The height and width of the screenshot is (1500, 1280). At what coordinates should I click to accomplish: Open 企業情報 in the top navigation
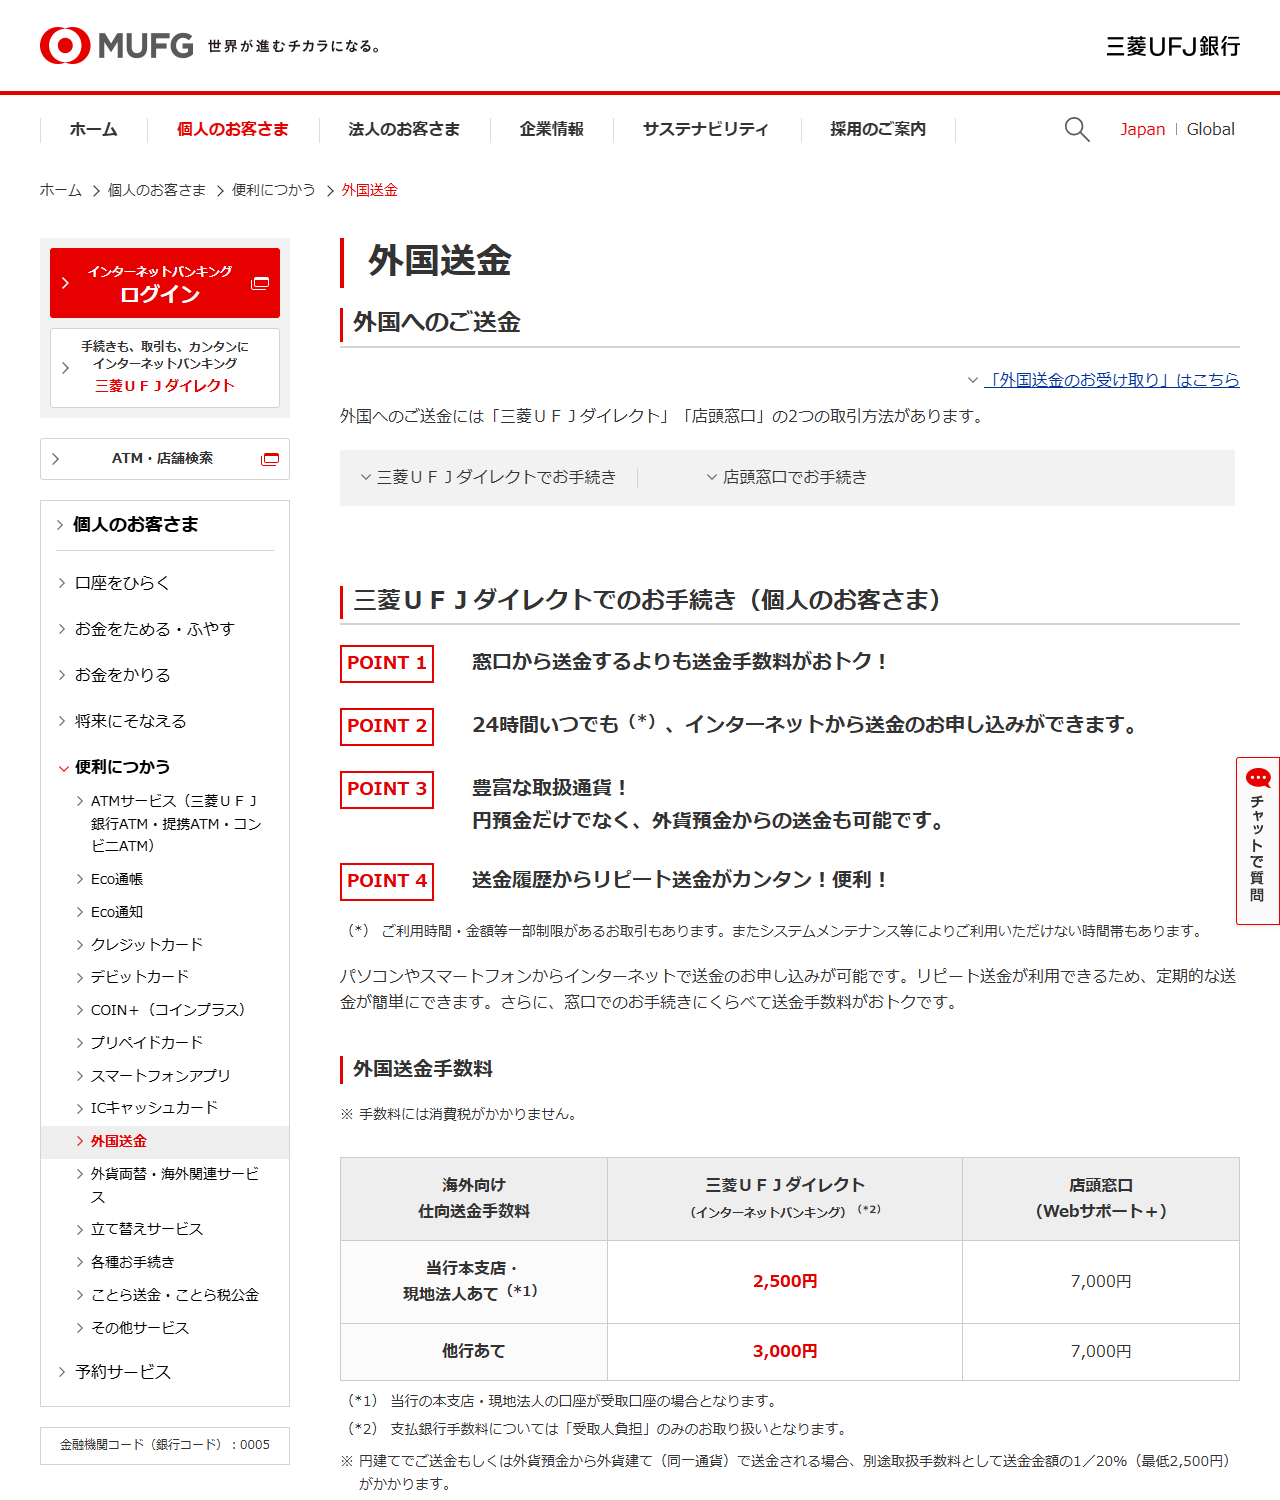coord(552,130)
